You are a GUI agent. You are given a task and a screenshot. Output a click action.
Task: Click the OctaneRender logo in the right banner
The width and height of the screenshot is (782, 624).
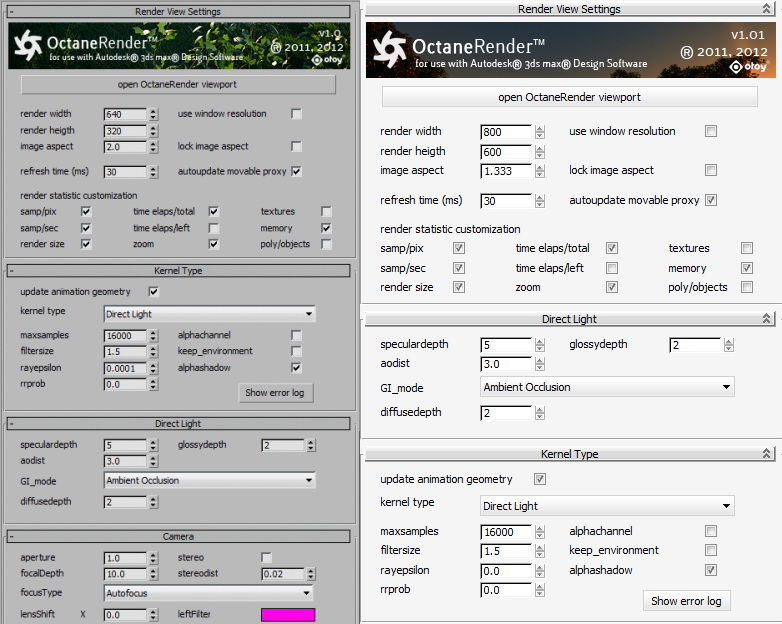coord(390,49)
